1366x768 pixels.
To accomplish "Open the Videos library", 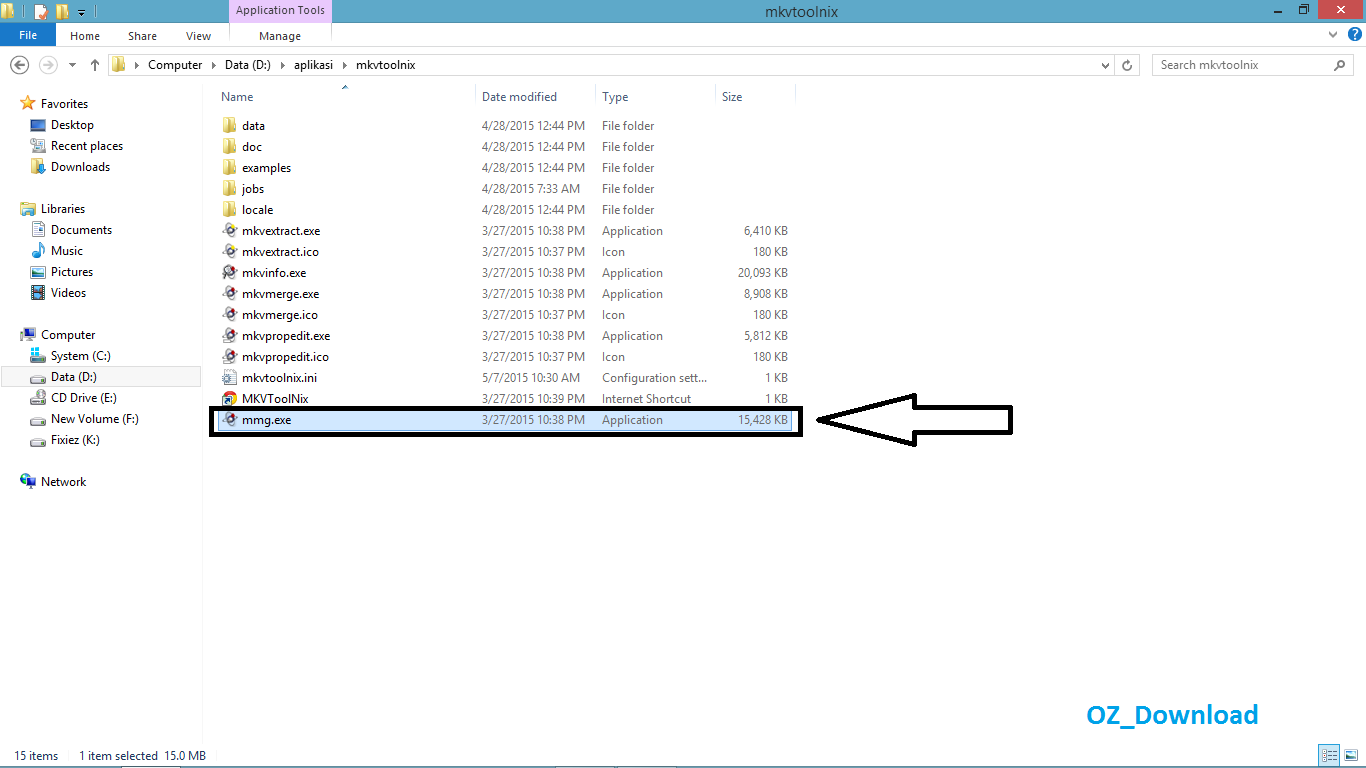I will [68, 293].
